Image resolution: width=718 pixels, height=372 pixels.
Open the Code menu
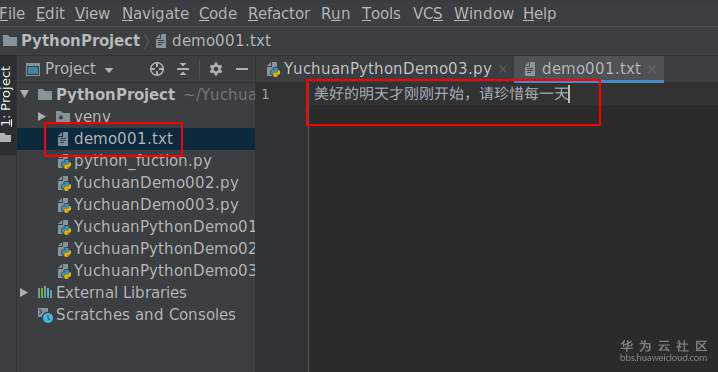tap(218, 14)
